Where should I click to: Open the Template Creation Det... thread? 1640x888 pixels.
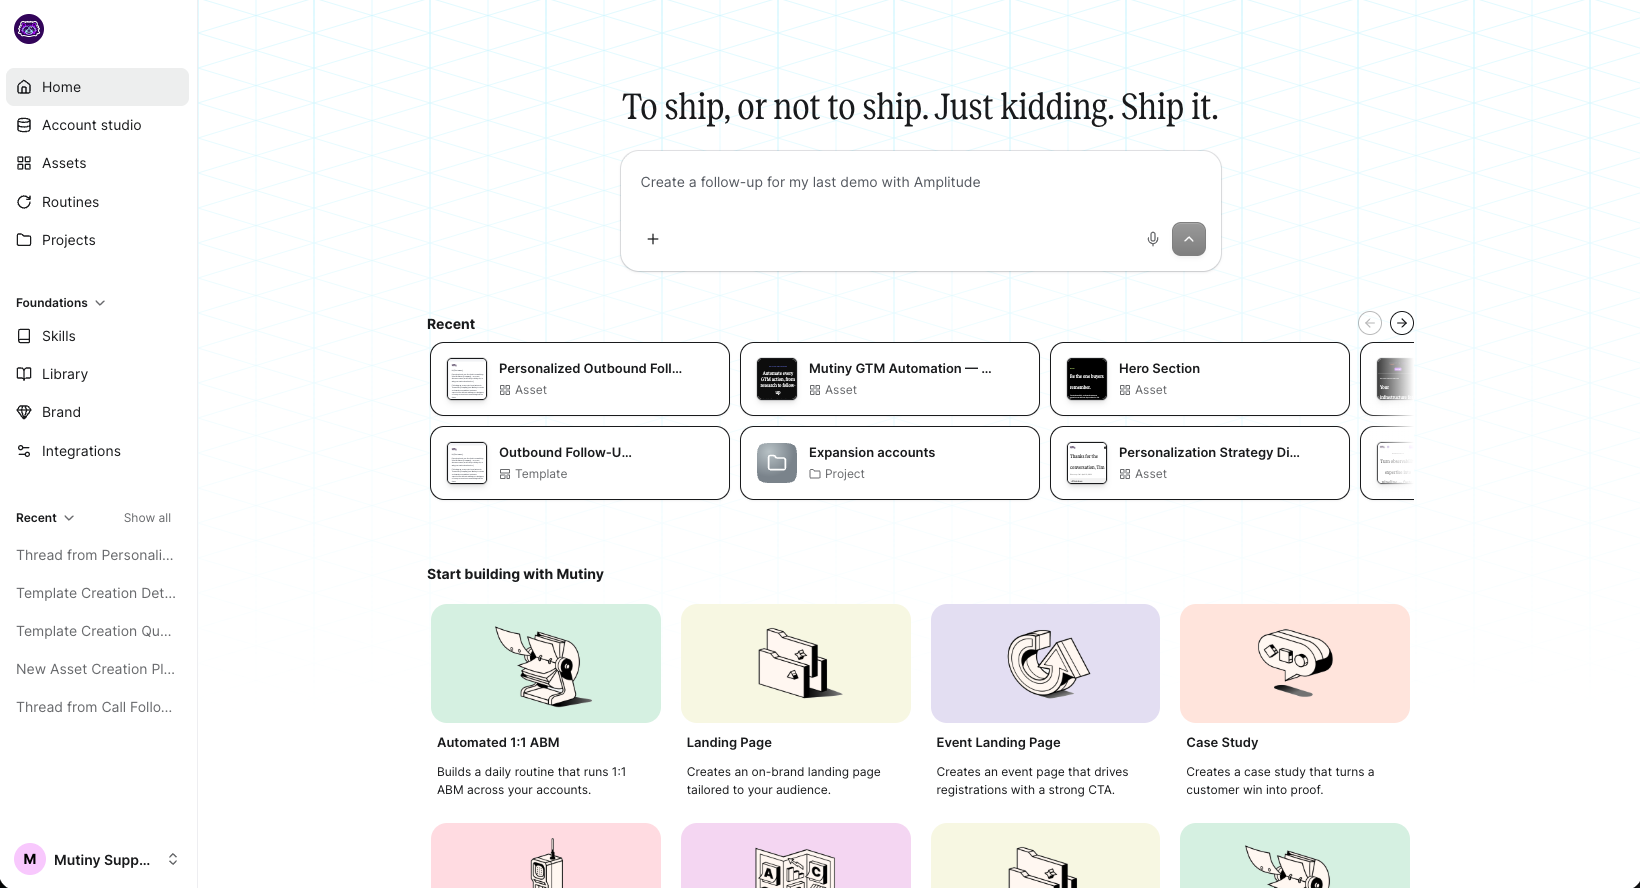tap(96, 593)
